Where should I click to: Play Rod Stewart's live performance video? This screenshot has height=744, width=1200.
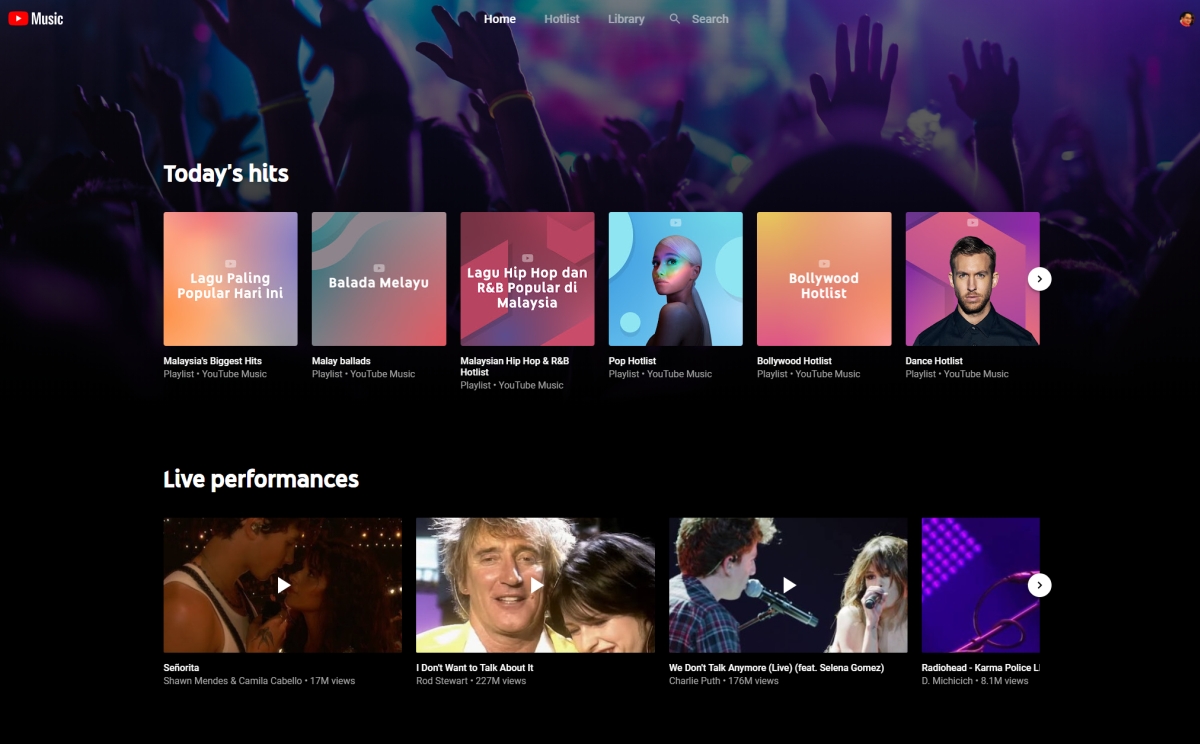coord(536,585)
